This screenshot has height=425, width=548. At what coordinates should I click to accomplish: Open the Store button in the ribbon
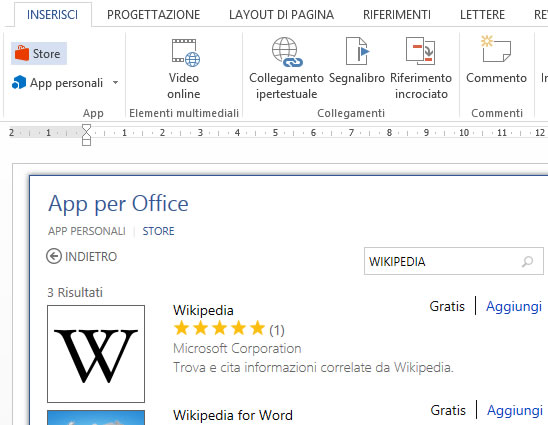pos(38,53)
